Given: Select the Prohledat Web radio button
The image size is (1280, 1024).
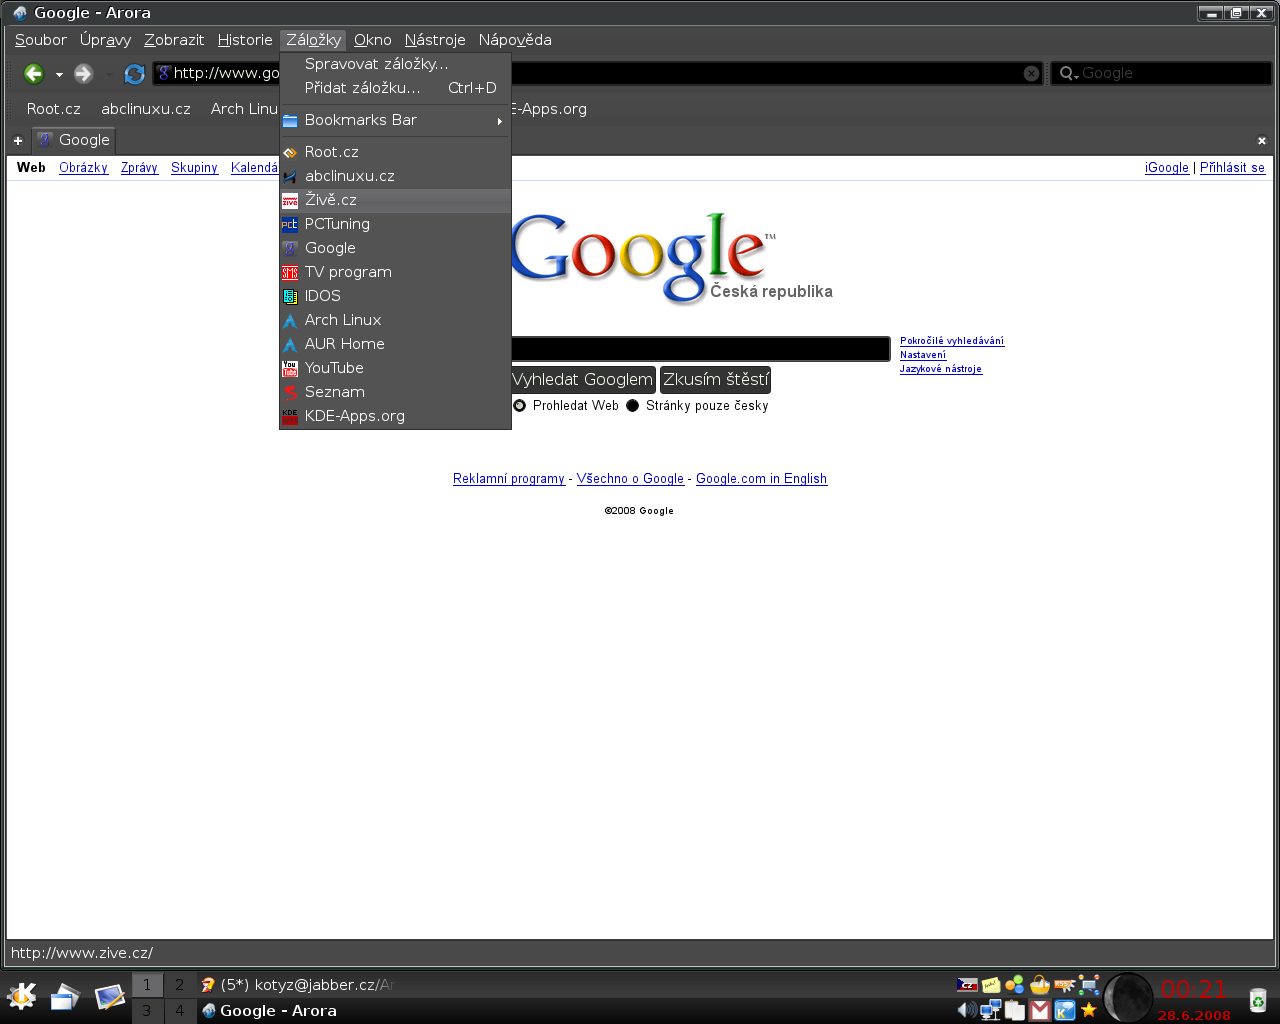Looking at the screenshot, I should tap(519, 406).
